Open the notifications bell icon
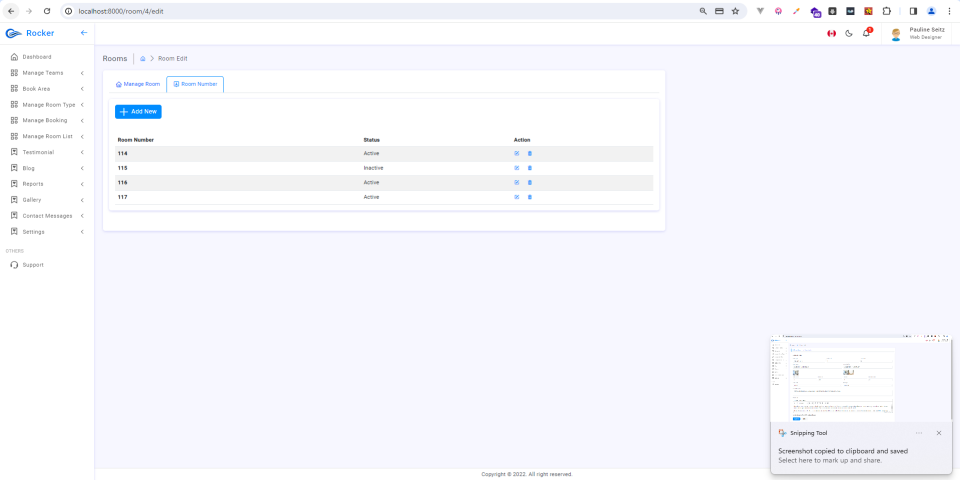This screenshot has height=480, width=960. pos(866,34)
